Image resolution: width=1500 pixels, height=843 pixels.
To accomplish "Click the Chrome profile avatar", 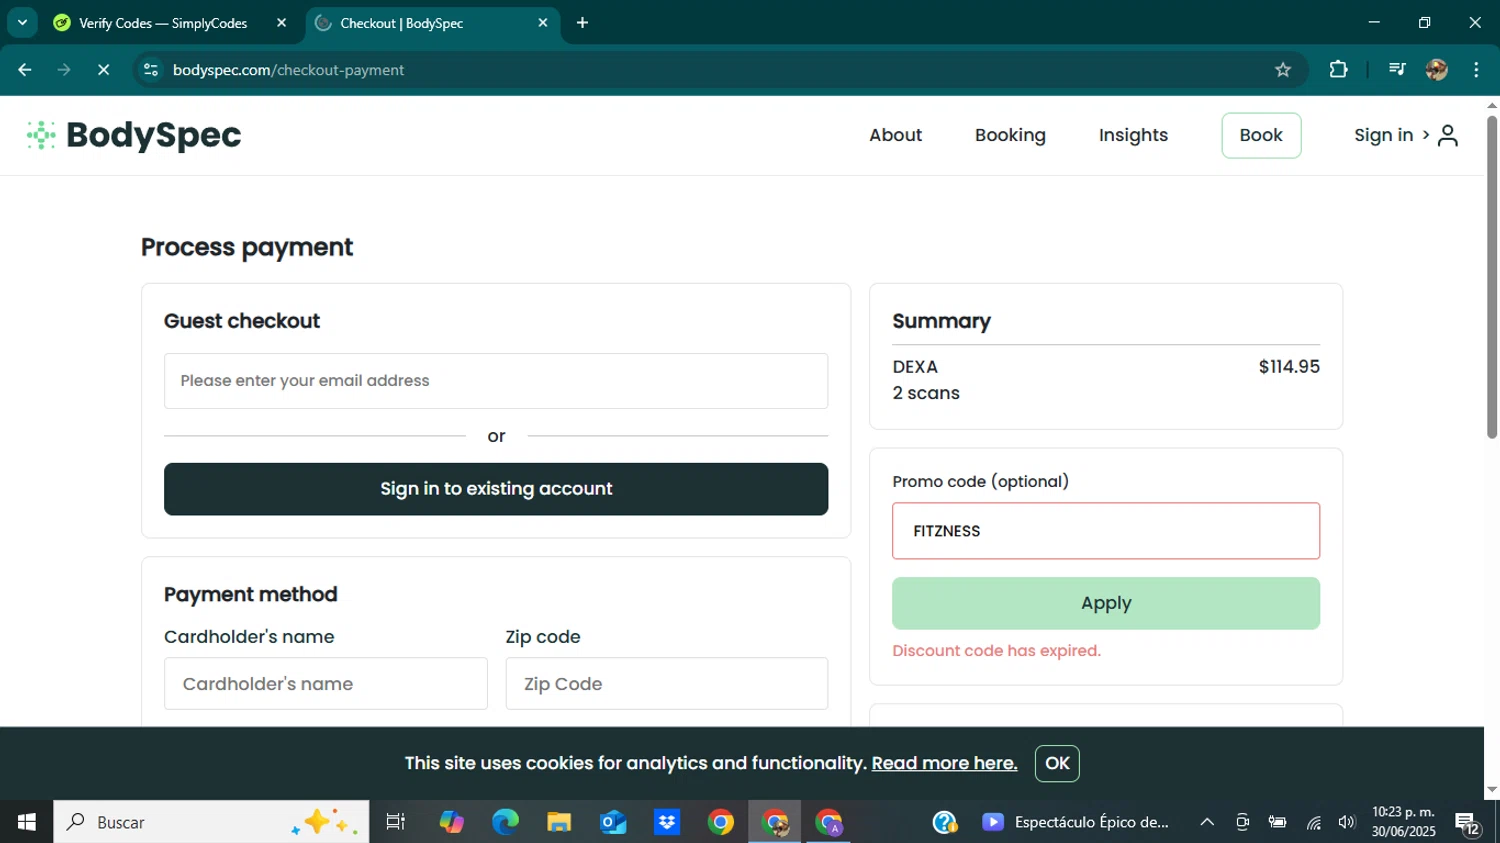I will 1437,70.
